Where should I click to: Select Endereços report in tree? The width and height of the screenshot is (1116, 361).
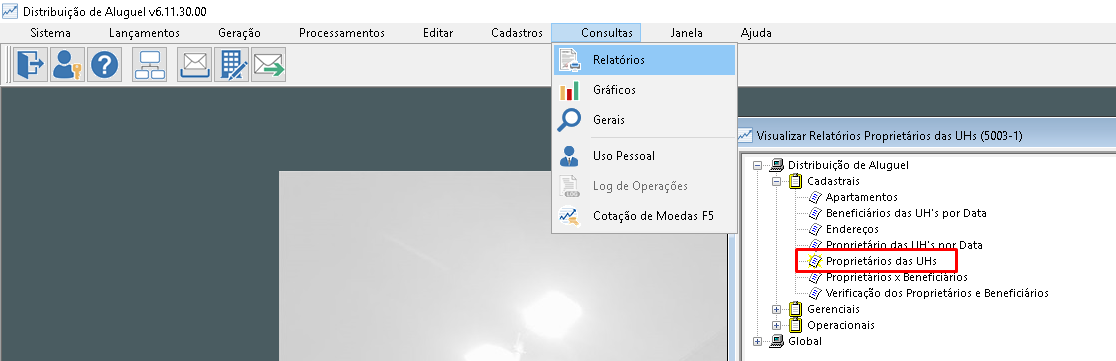pos(852,229)
